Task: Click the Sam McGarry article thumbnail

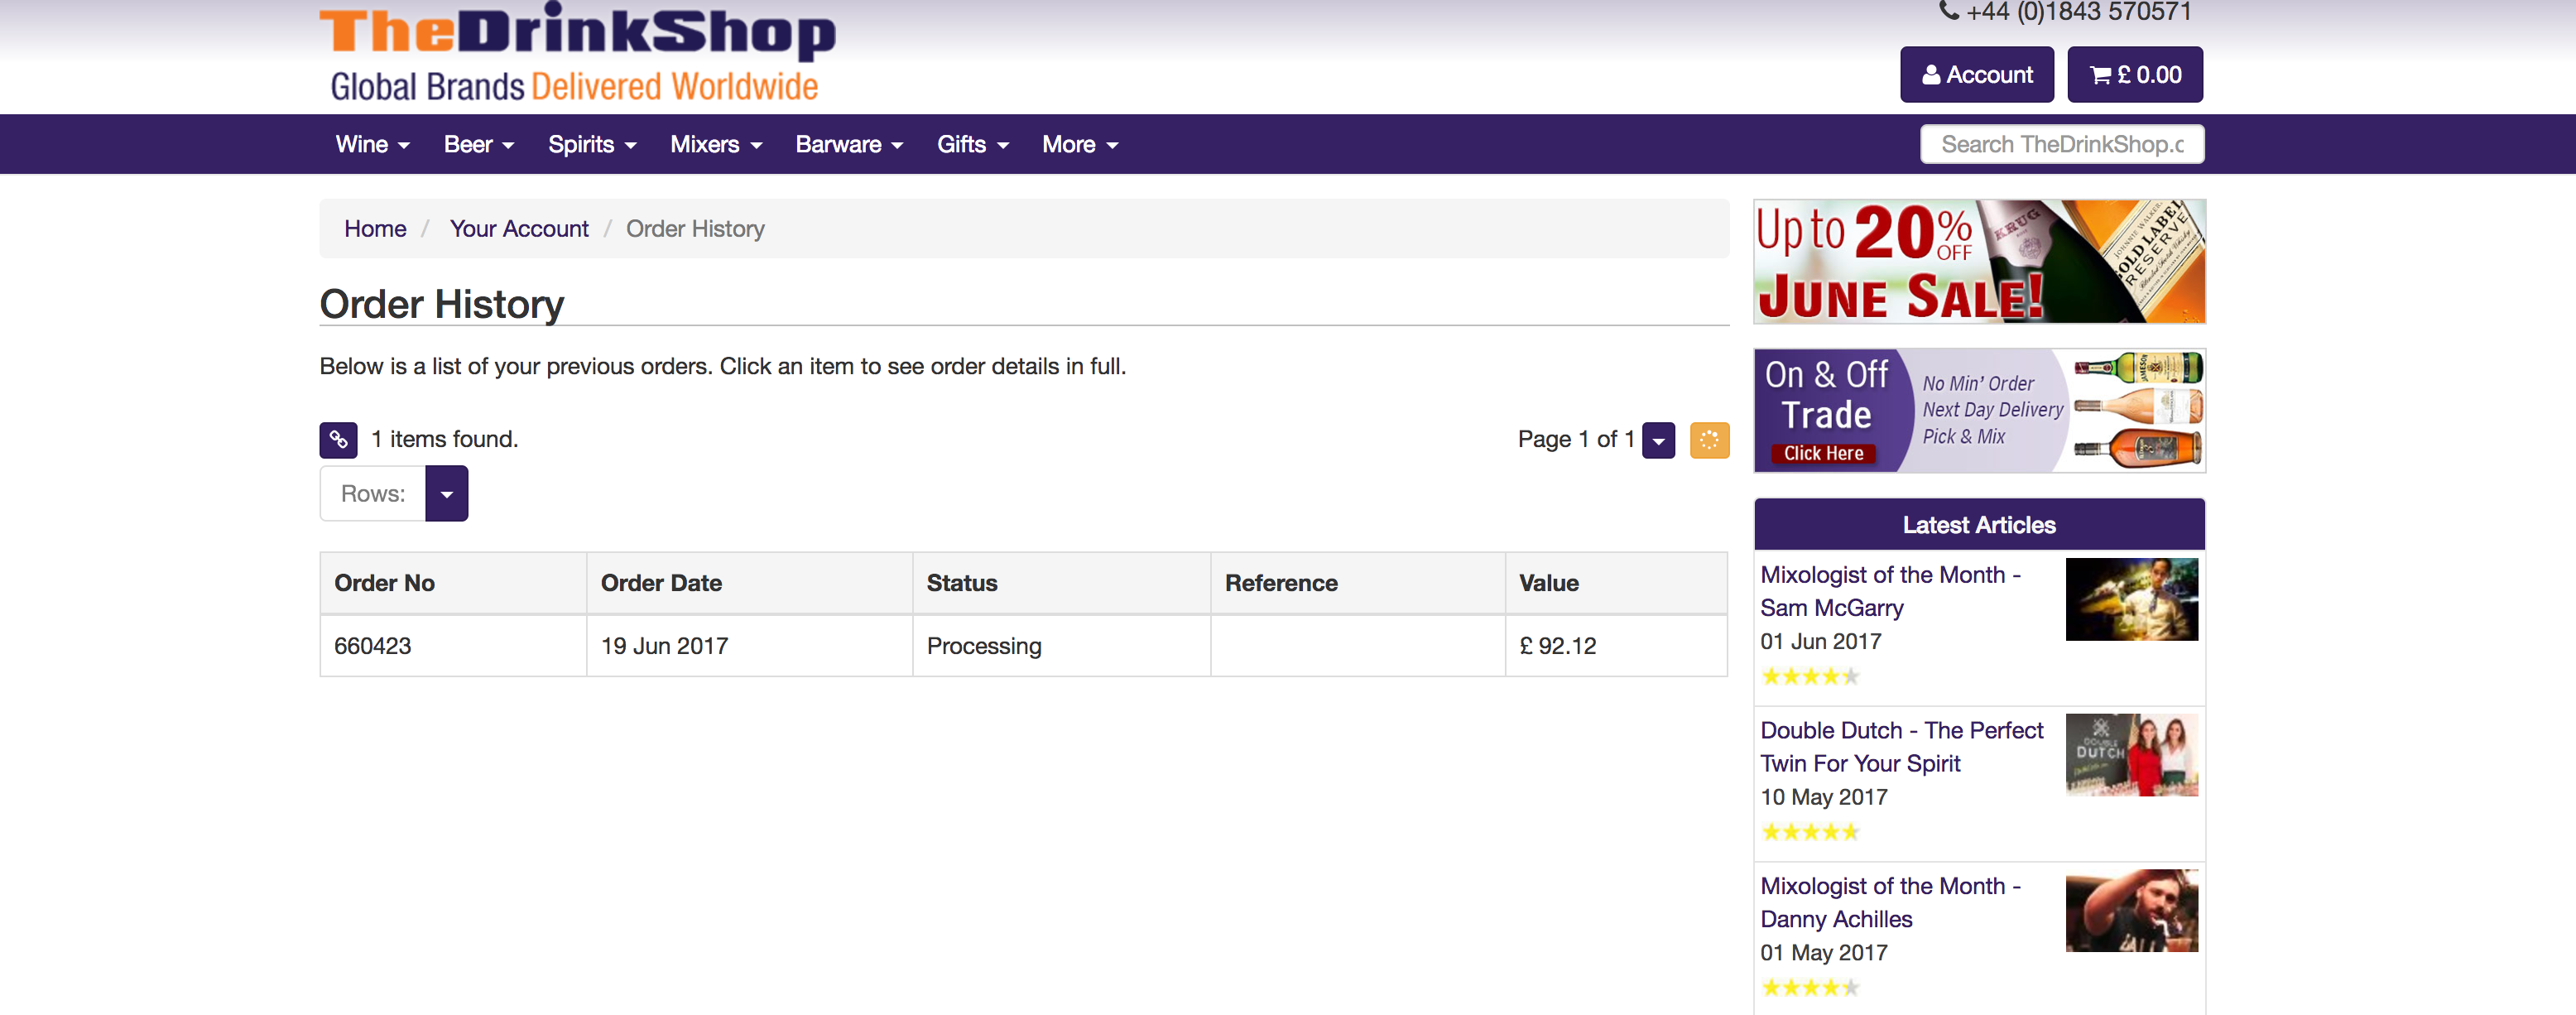Action: point(2131,599)
